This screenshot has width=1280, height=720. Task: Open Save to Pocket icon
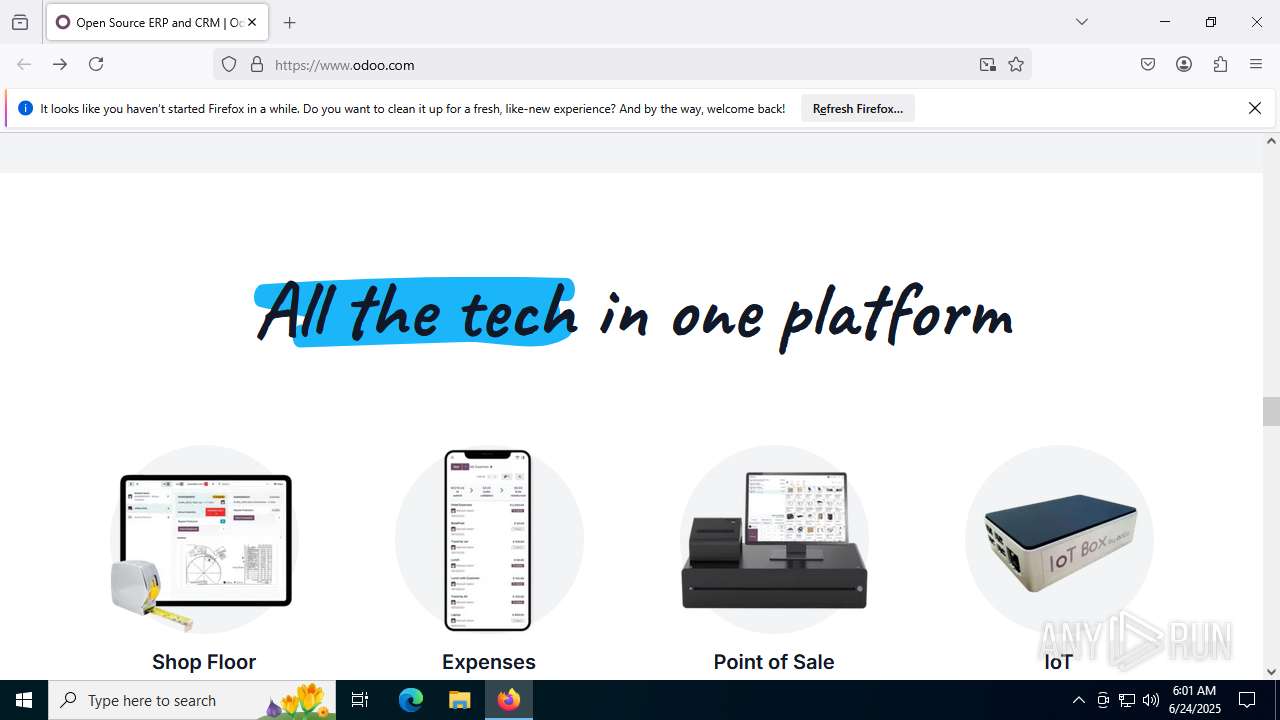tap(1148, 64)
